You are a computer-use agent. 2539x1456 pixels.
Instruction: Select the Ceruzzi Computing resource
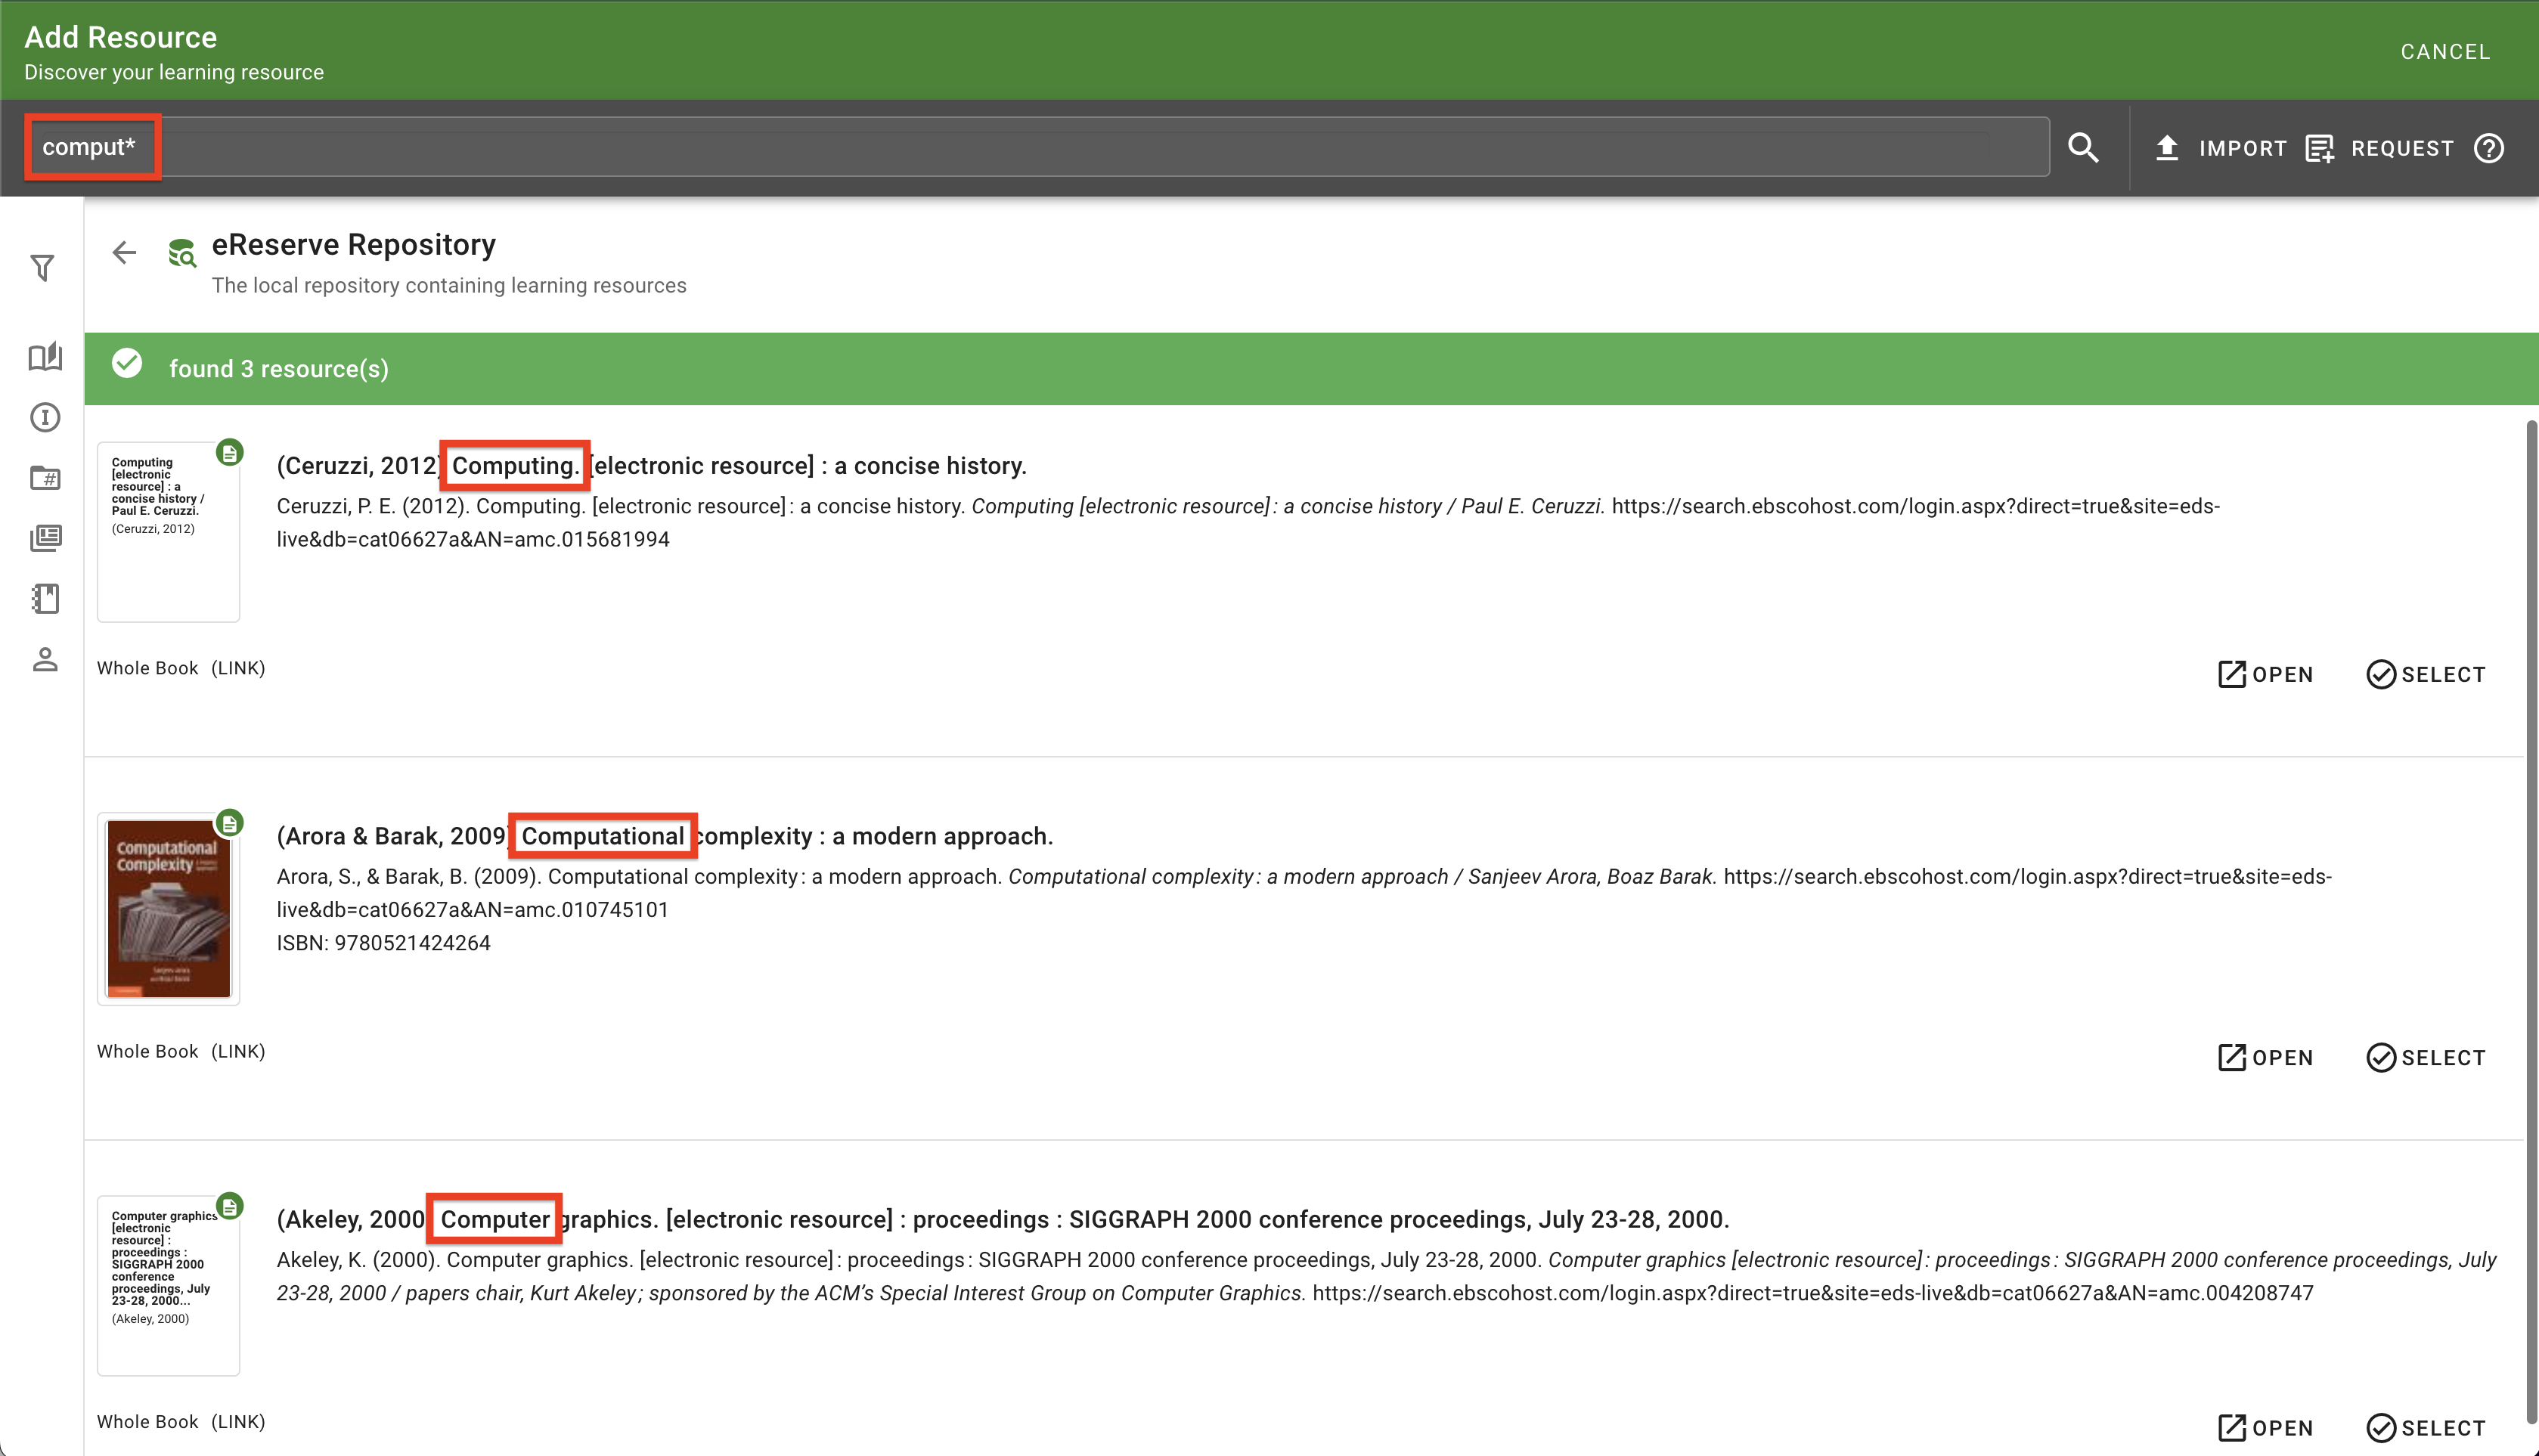[2425, 675]
